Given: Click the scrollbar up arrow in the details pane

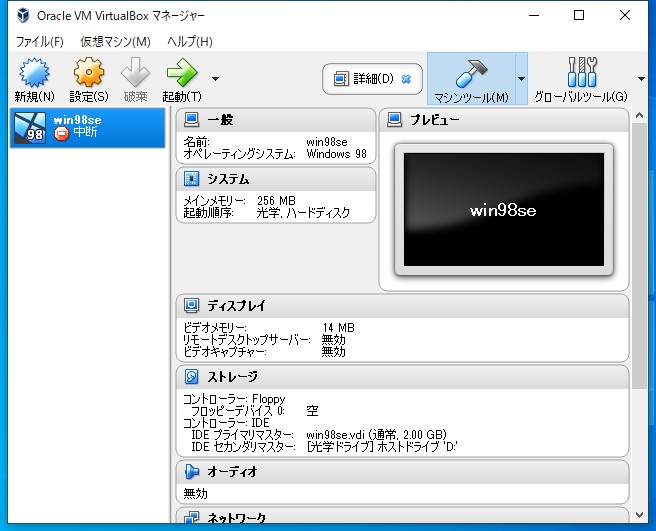Looking at the screenshot, I should coord(639,115).
